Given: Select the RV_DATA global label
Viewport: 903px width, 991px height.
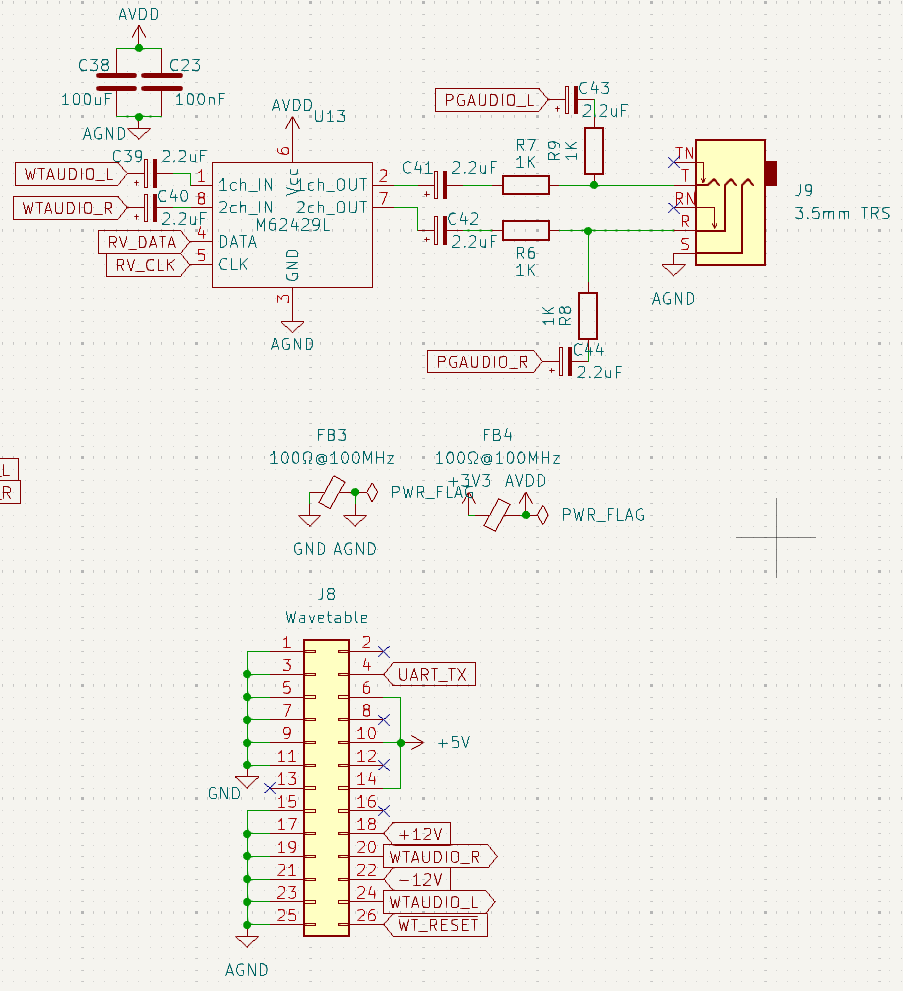Looking at the screenshot, I should (144, 242).
